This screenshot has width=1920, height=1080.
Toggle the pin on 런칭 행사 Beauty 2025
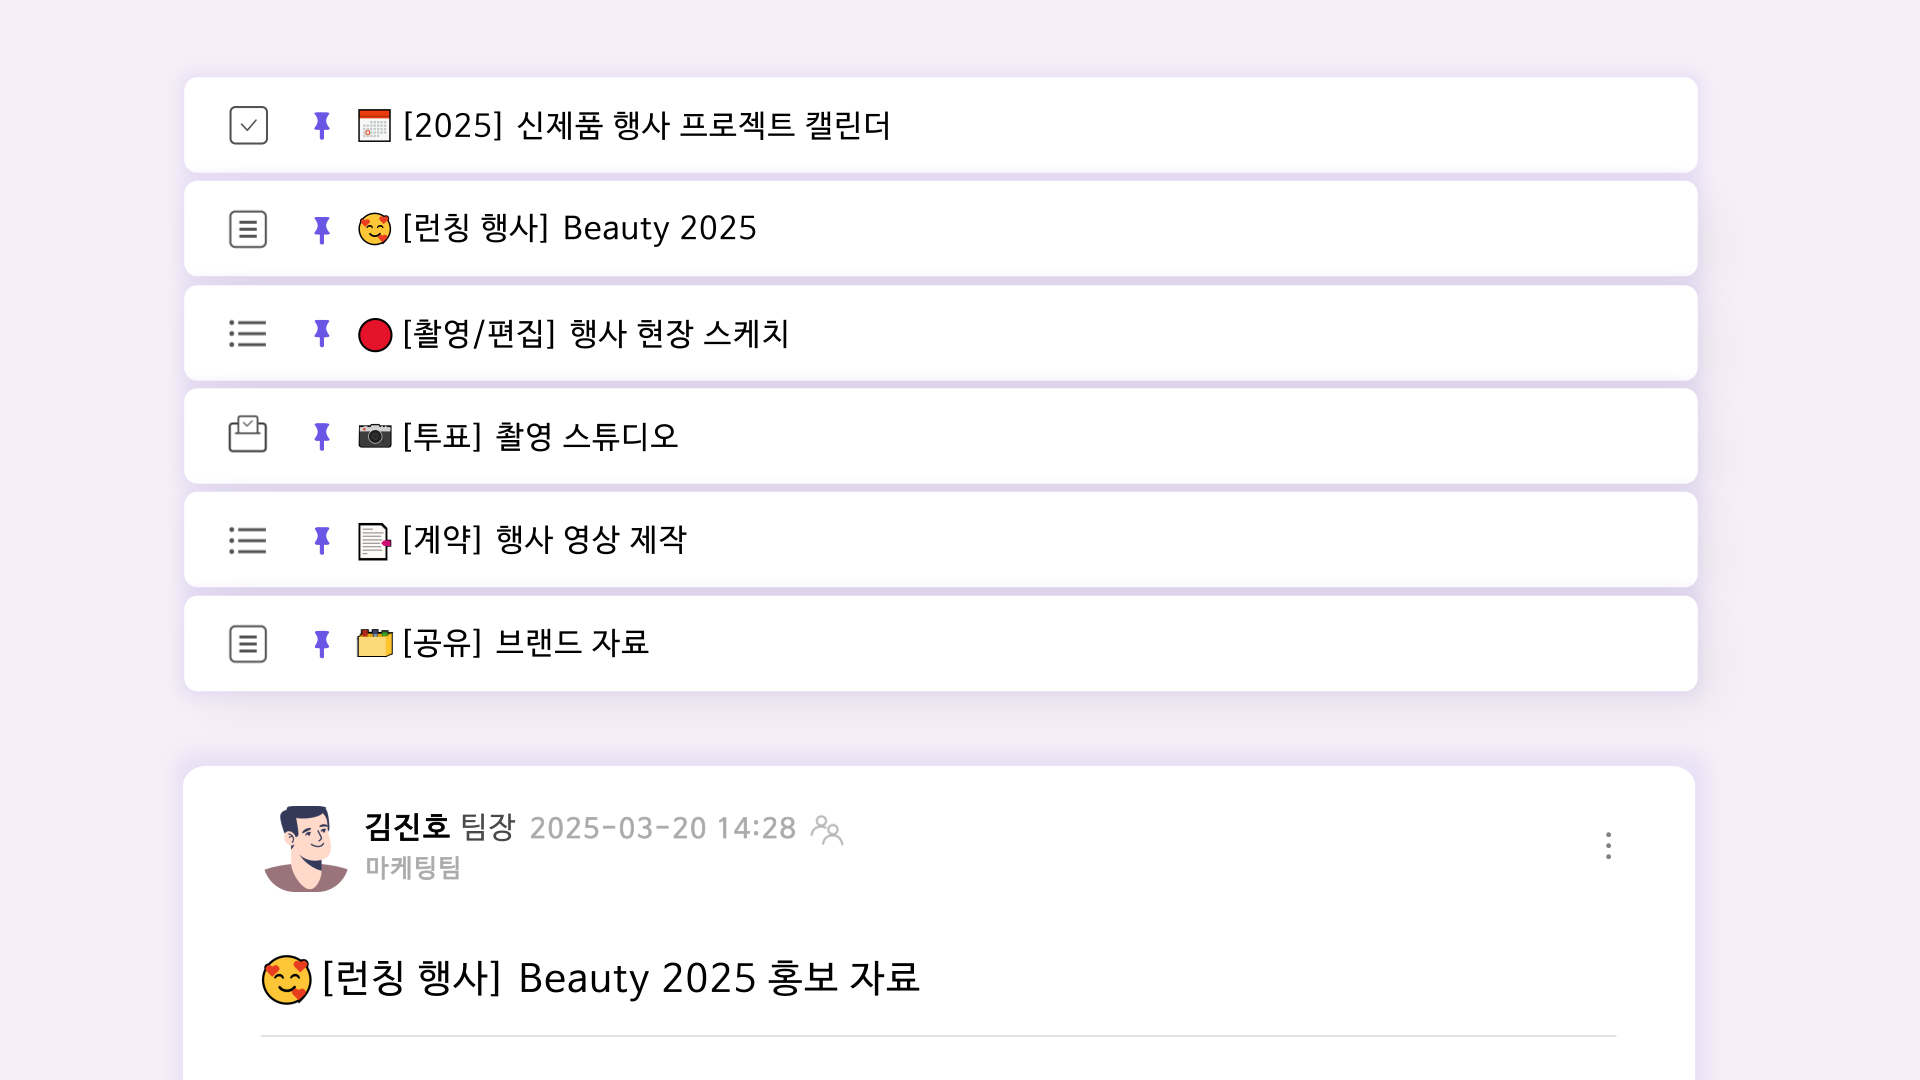(321, 230)
